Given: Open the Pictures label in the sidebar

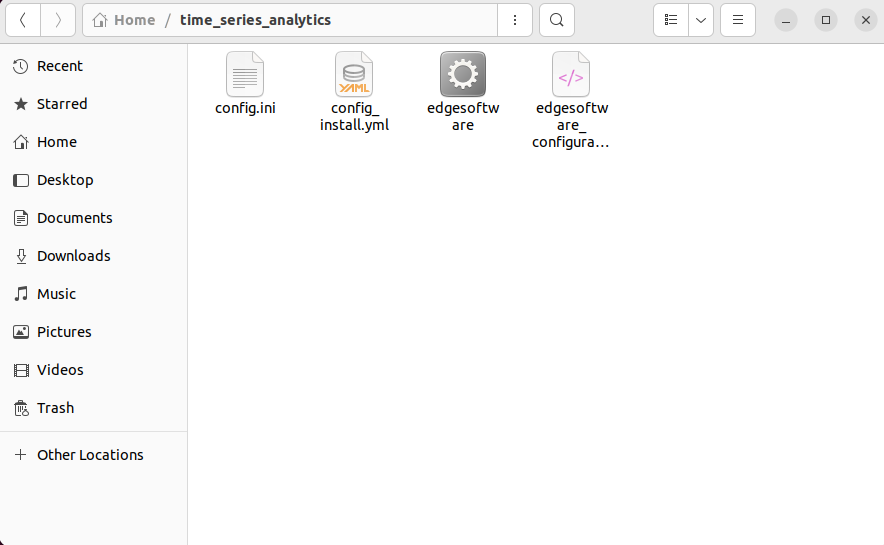Looking at the screenshot, I should [x=64, y=332].
